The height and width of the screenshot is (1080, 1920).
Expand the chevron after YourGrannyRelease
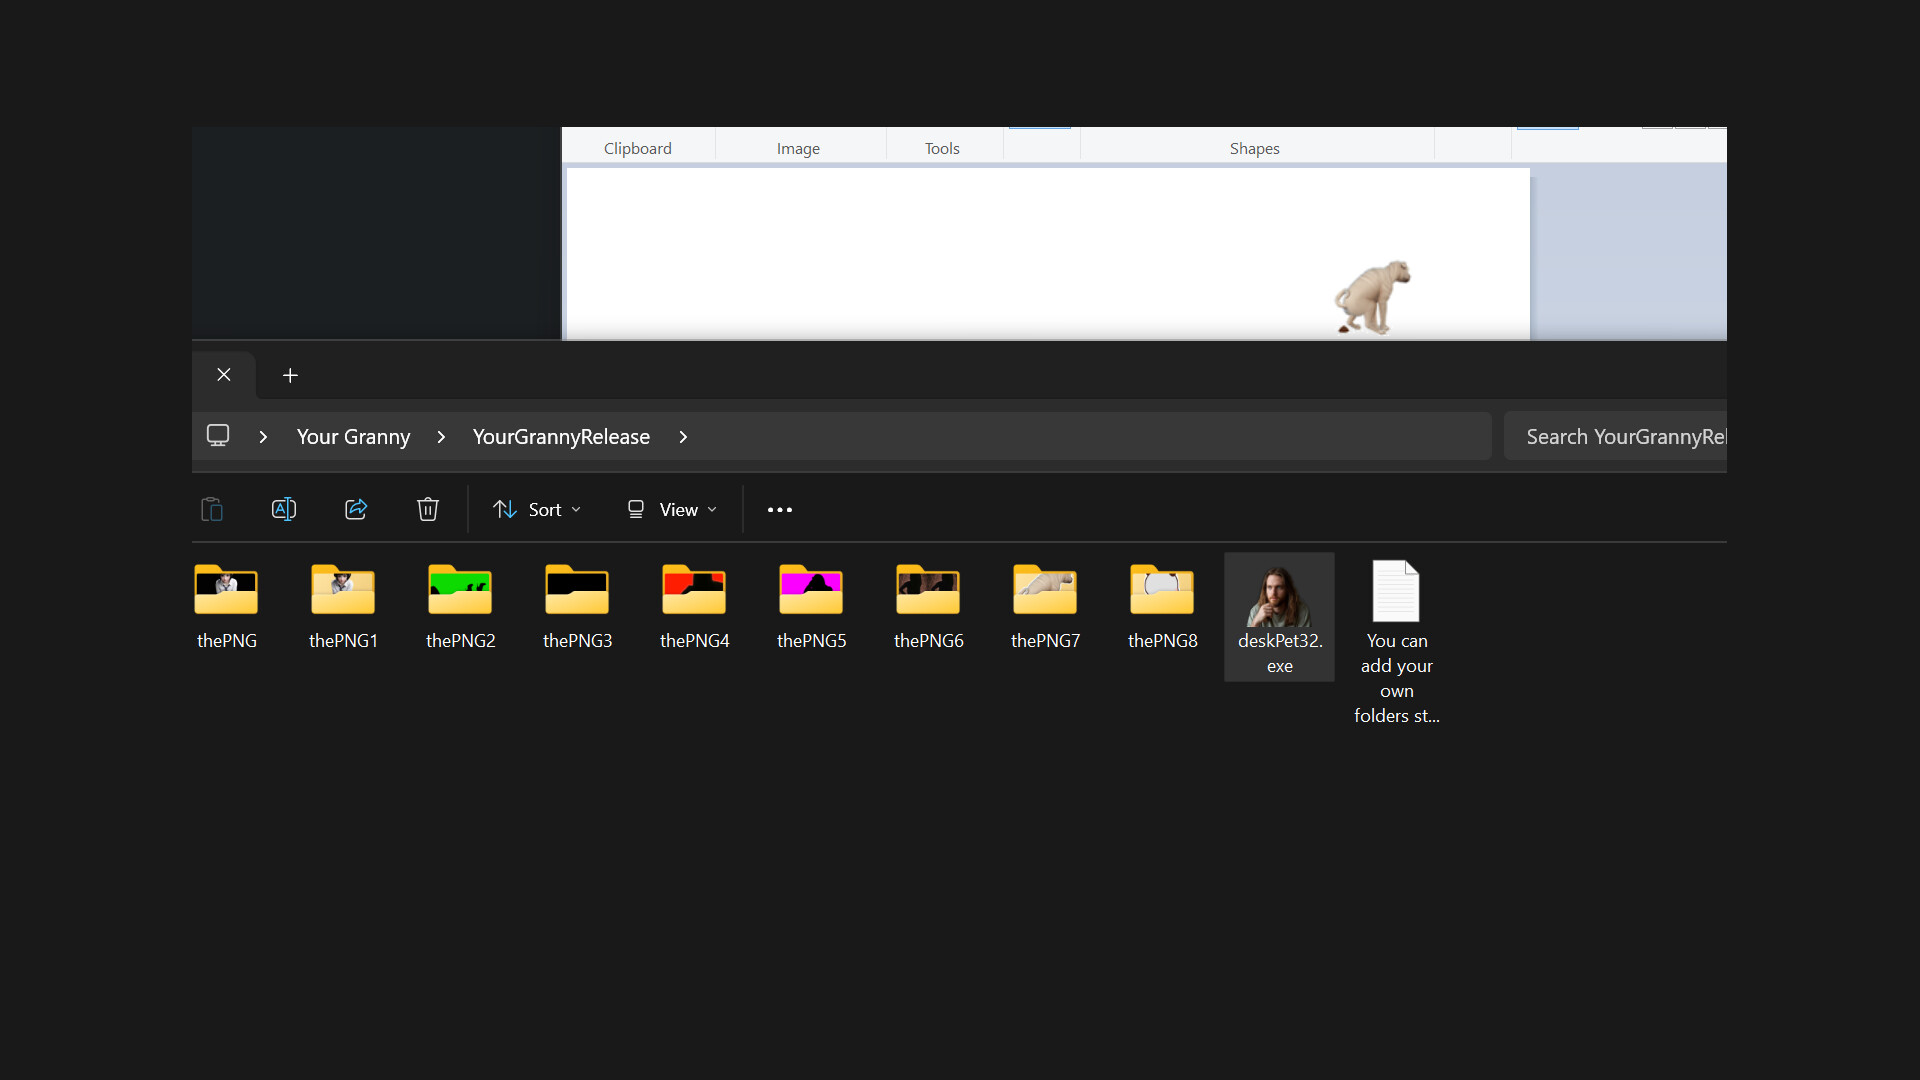coord(684,436)
